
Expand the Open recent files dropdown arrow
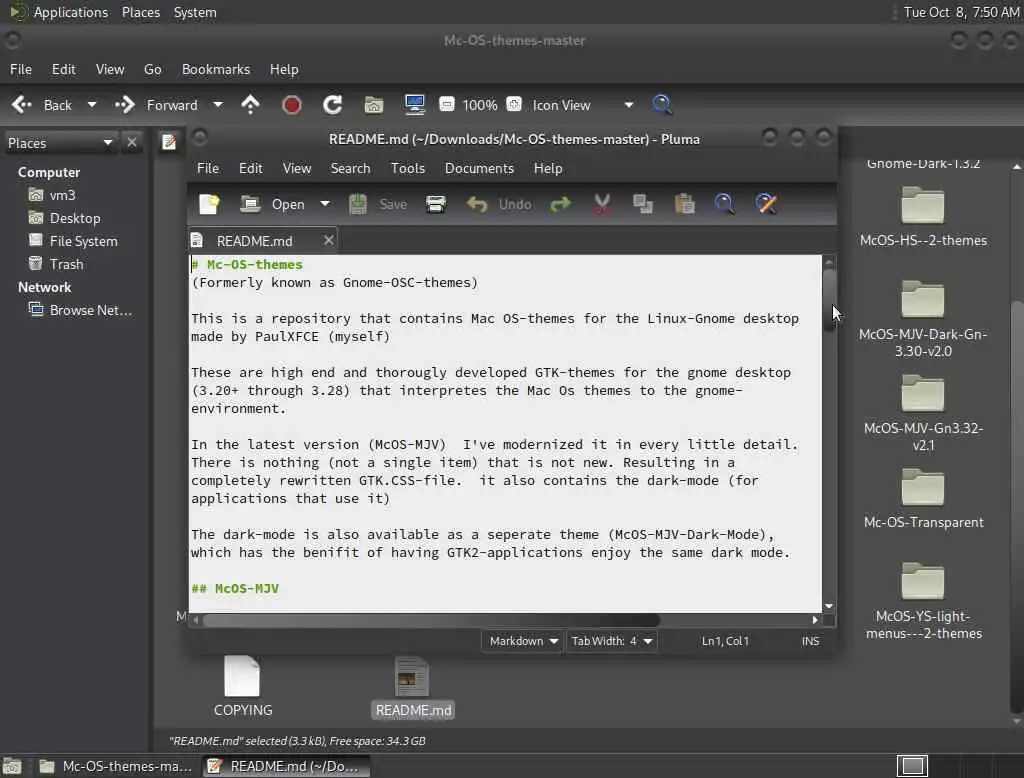pos(325,204)
